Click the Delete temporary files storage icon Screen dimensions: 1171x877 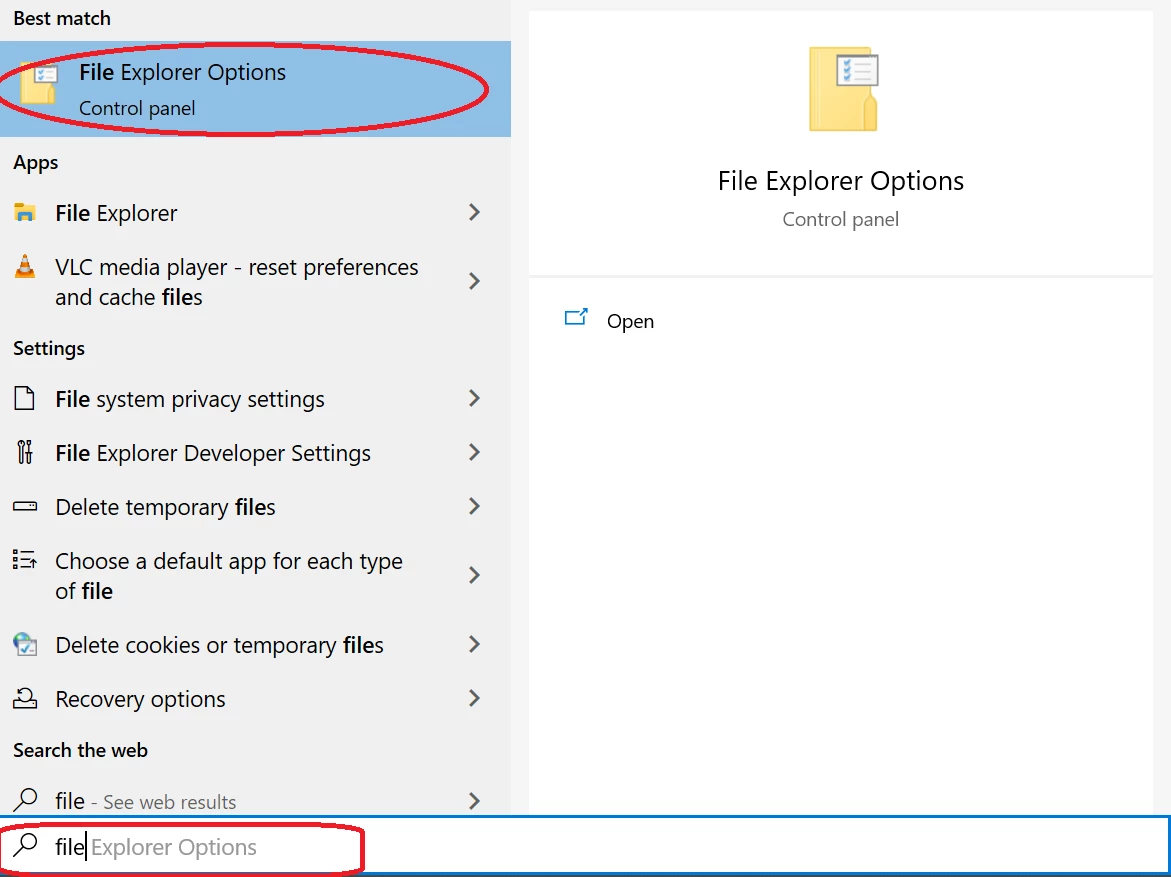[x=25, y=506]
